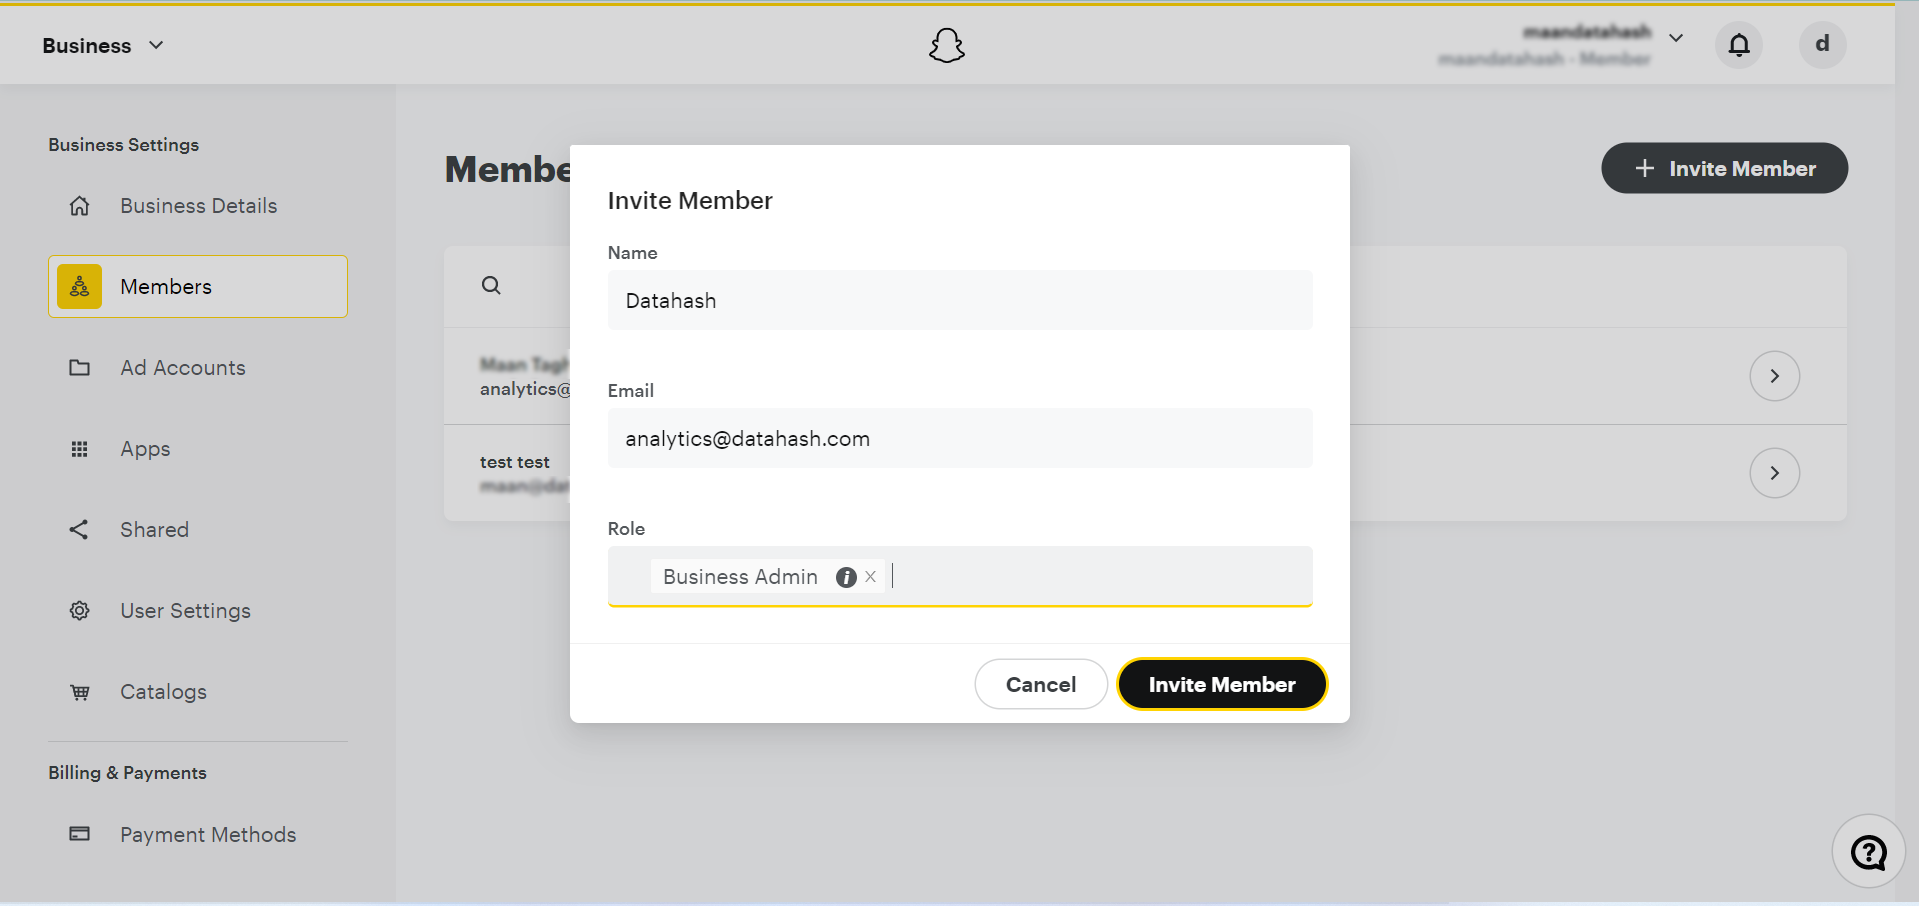Open the Role selection field
Image resolution: width=1919 pixels, height=906 pixels.
click(1100, 577)
